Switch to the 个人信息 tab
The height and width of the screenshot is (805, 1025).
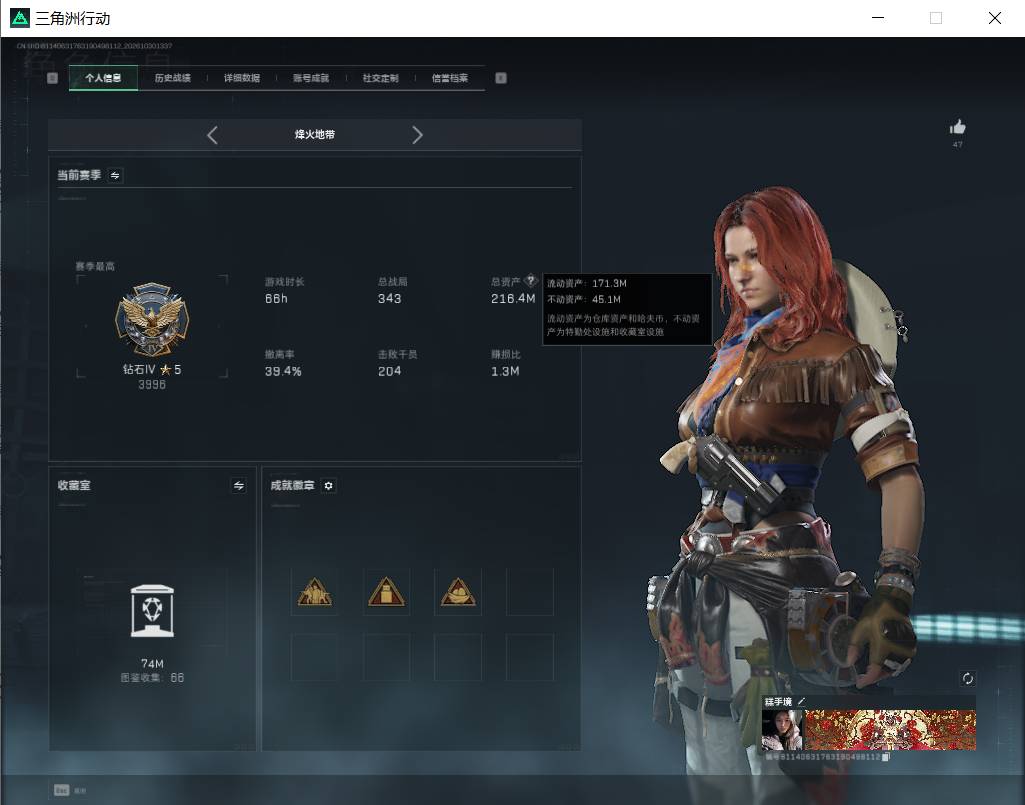[103, 78]
